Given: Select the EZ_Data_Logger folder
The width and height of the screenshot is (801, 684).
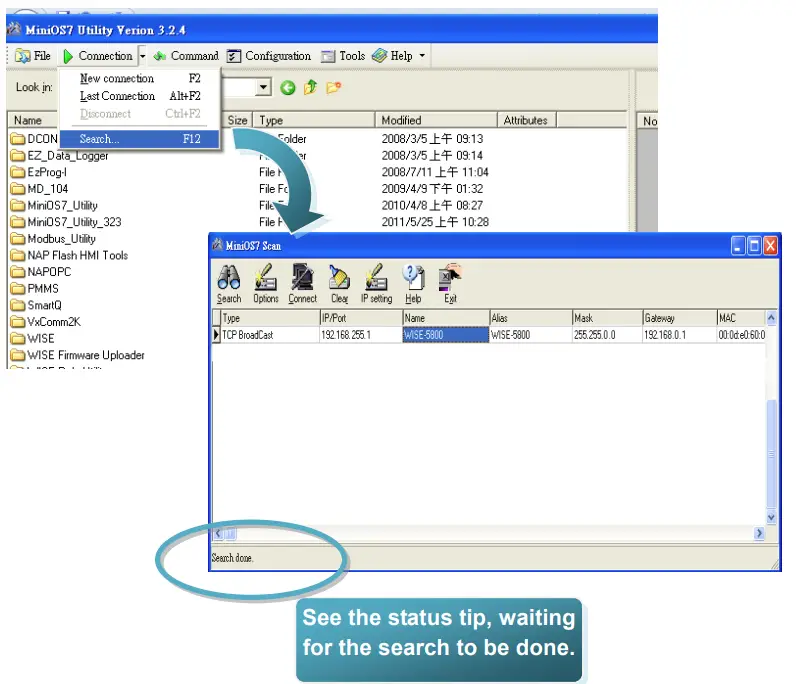Looking at the screenshot, I should point(60,155).
